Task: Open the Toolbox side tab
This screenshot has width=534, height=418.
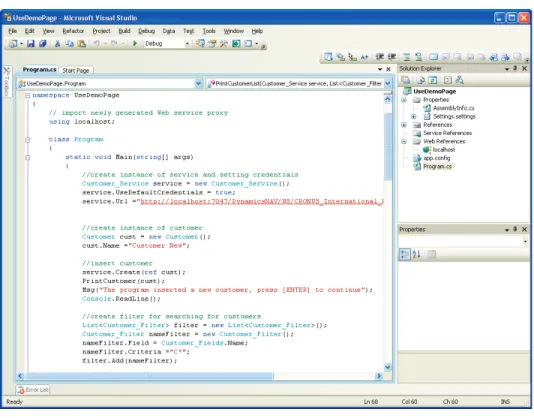Action: click(x=6, y=81)
